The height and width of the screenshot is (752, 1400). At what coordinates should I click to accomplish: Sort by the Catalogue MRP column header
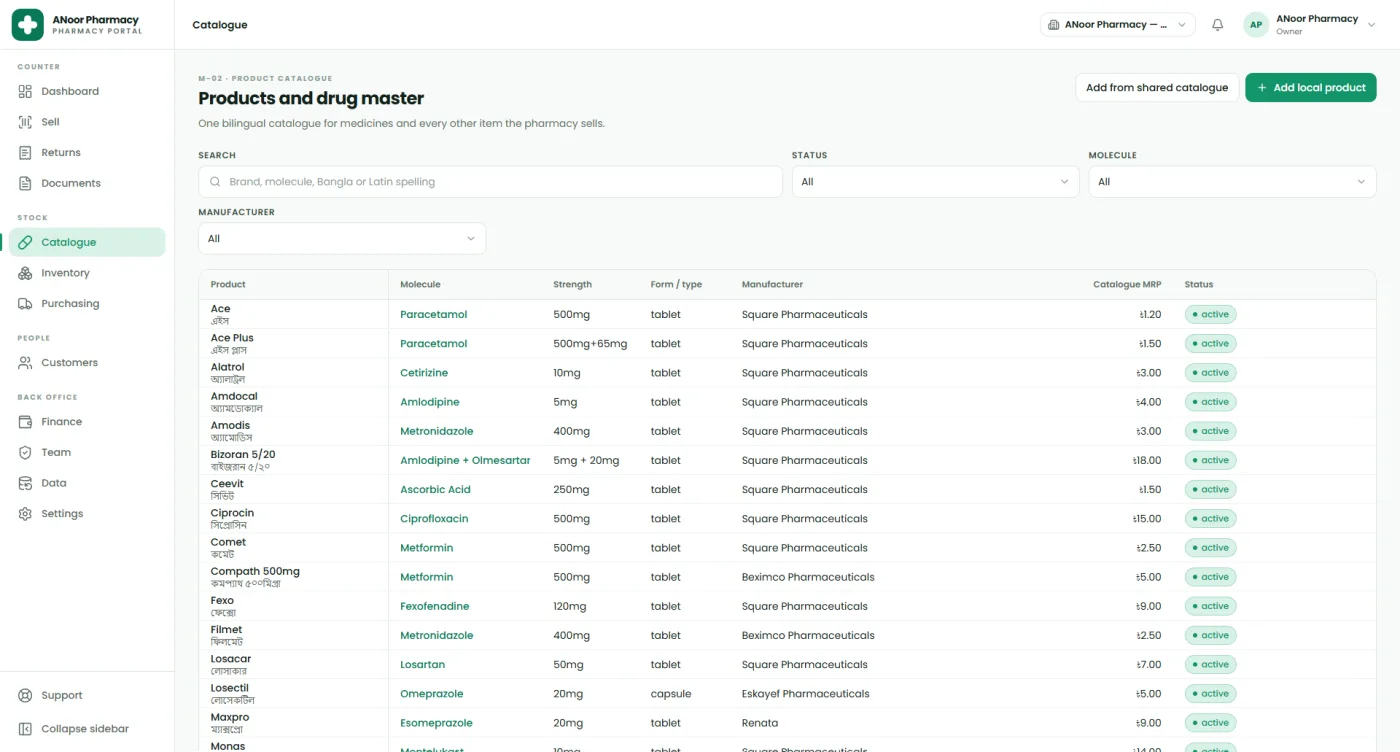(1127, 285)
